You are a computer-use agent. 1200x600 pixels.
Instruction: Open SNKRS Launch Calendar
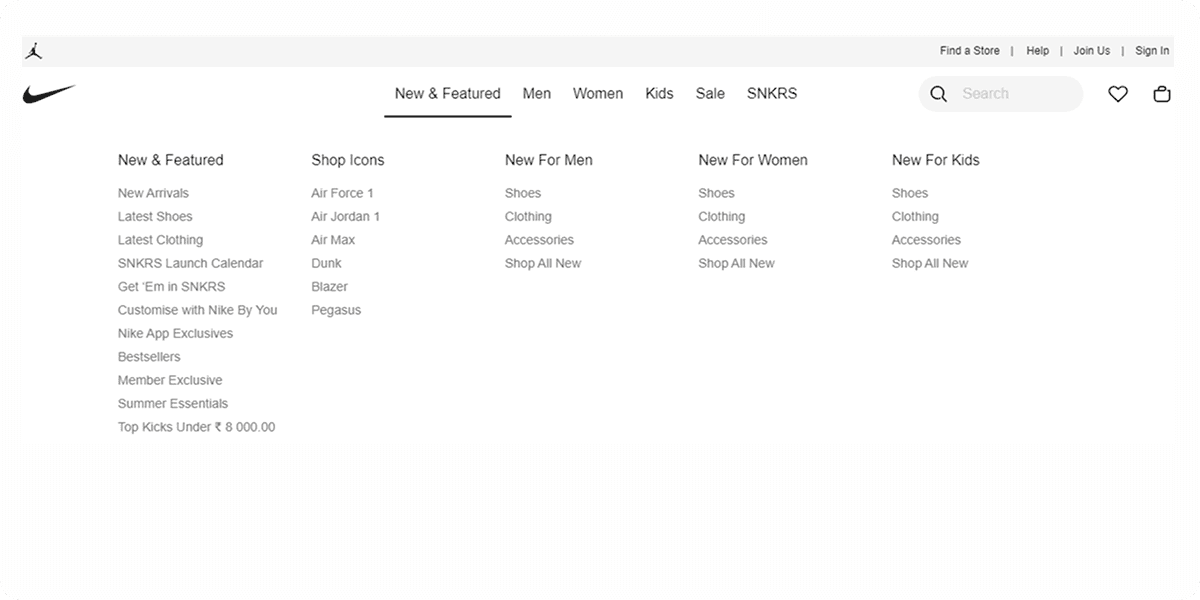pos(191,263)
